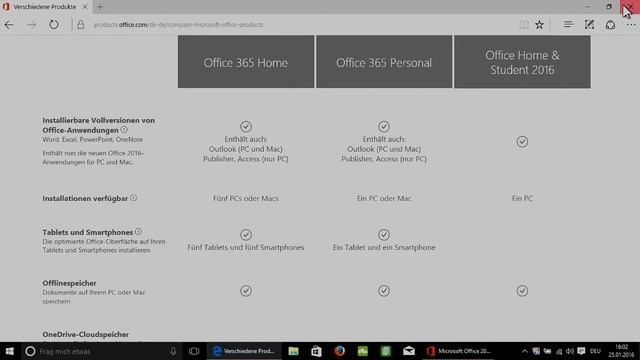Select the Verschiedene Produkte tab

[x=45, y=7]
